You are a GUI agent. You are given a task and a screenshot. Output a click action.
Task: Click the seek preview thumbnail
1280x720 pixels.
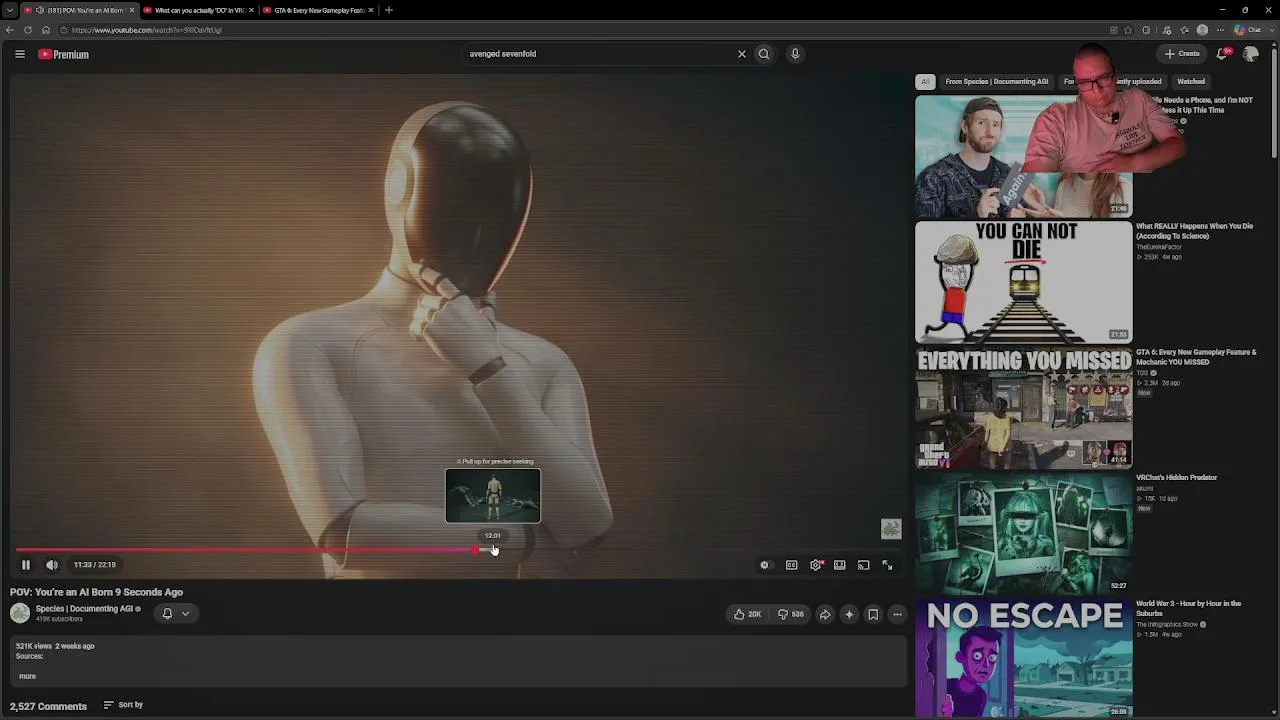click(x=493, y=495)
